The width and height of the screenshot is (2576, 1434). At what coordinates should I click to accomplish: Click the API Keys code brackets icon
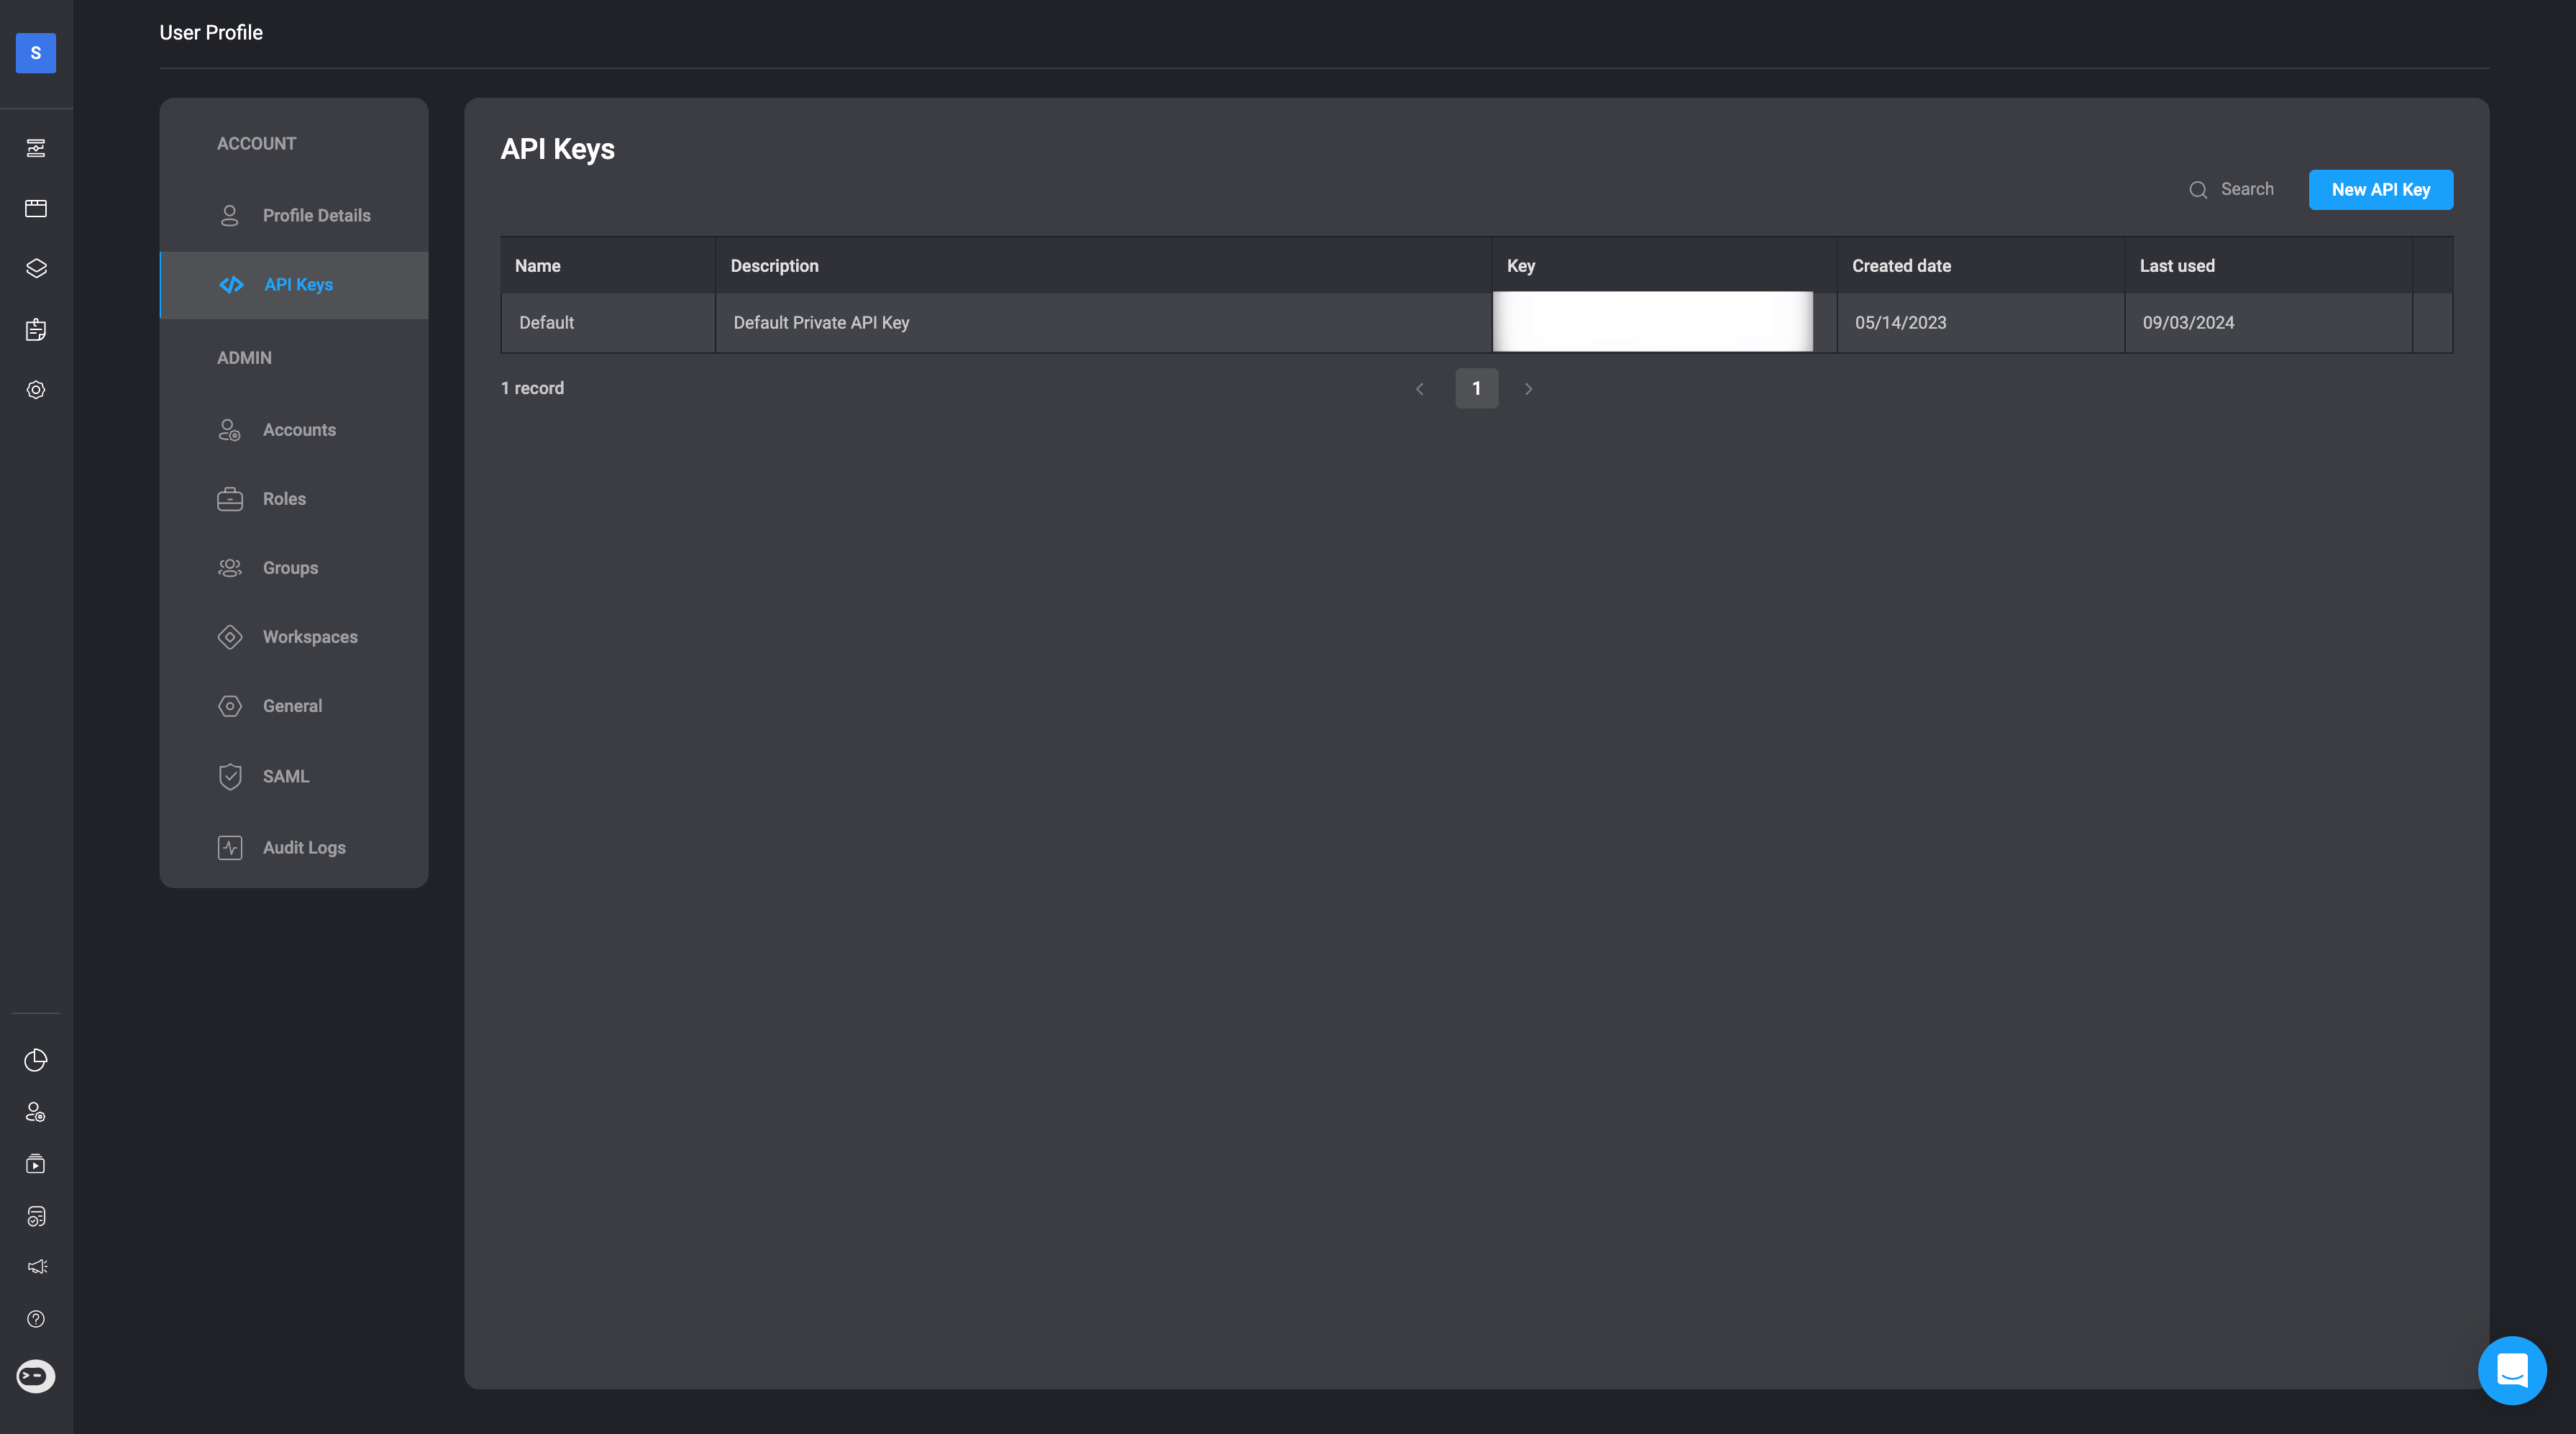[x=231, y=285]
